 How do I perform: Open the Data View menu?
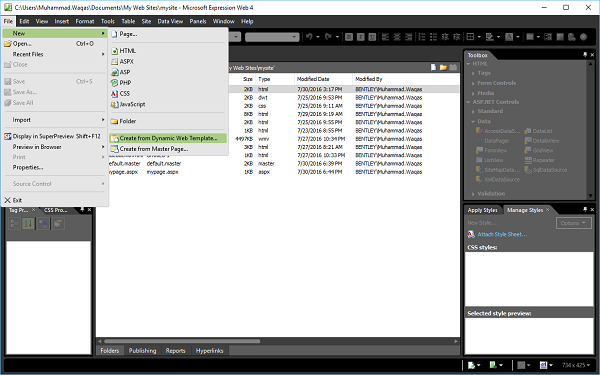point(170,21)
